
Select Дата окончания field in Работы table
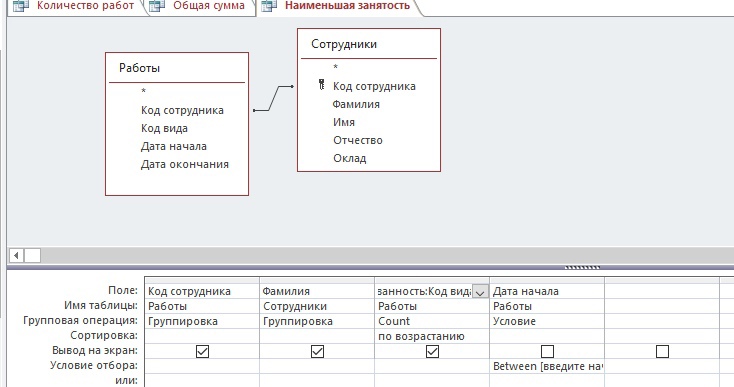(x=184, y=164)
